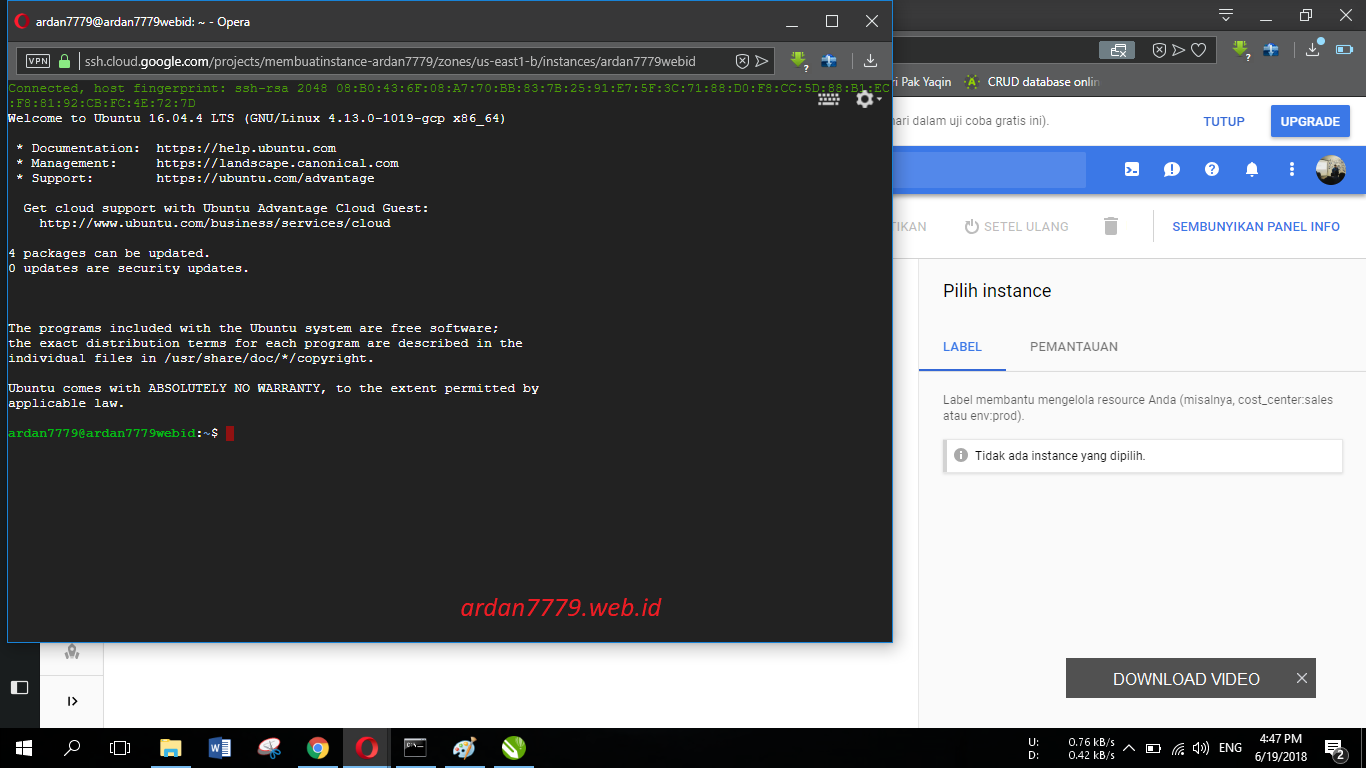Launch Google Chrome from the taskbar
Image resolution: width=1366 pixels, height=768 pixels.
click(x=318, y=748)
